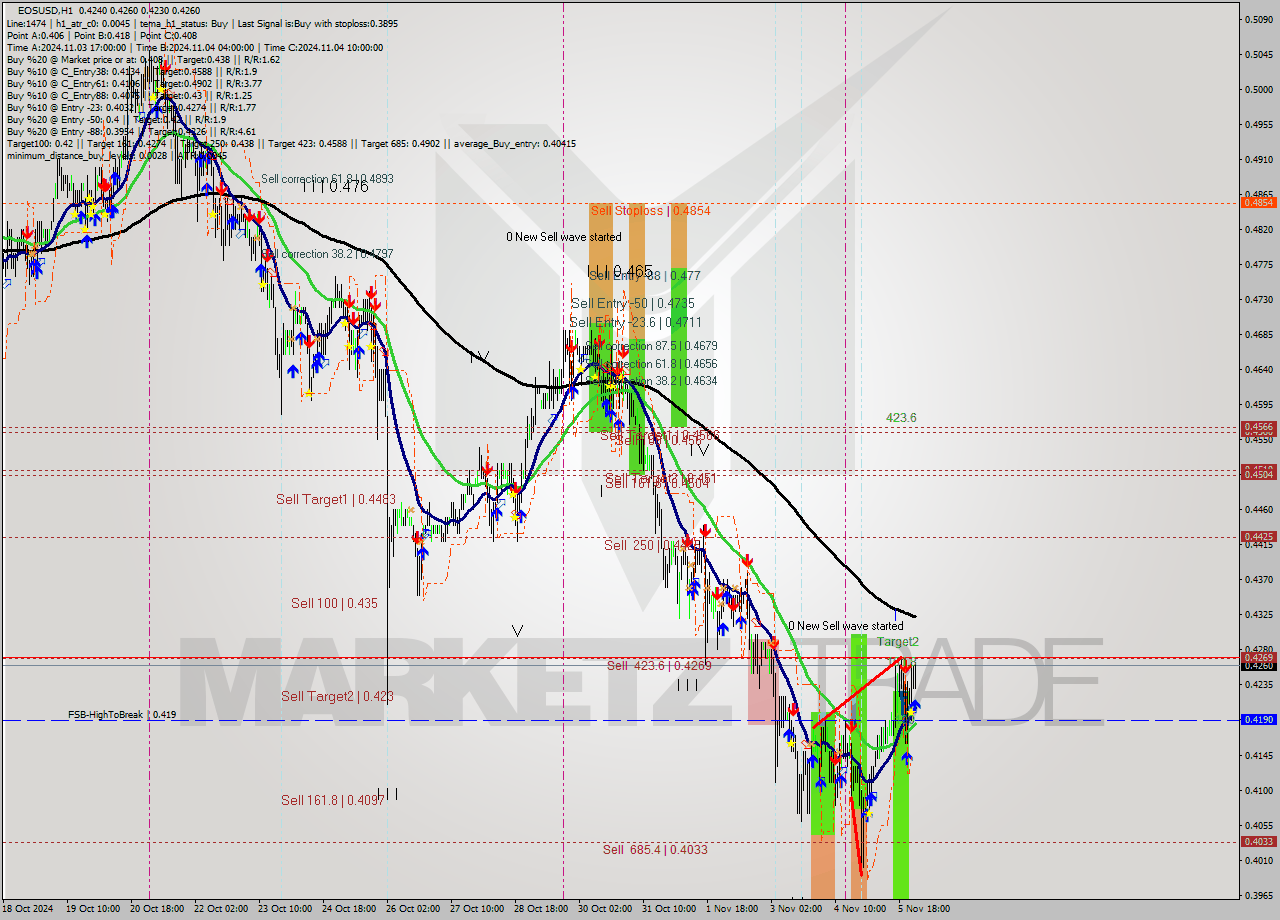Click the 0.4910 price axis value
The width and height of the screenshot is (1280, 920).
[1258, 159]
